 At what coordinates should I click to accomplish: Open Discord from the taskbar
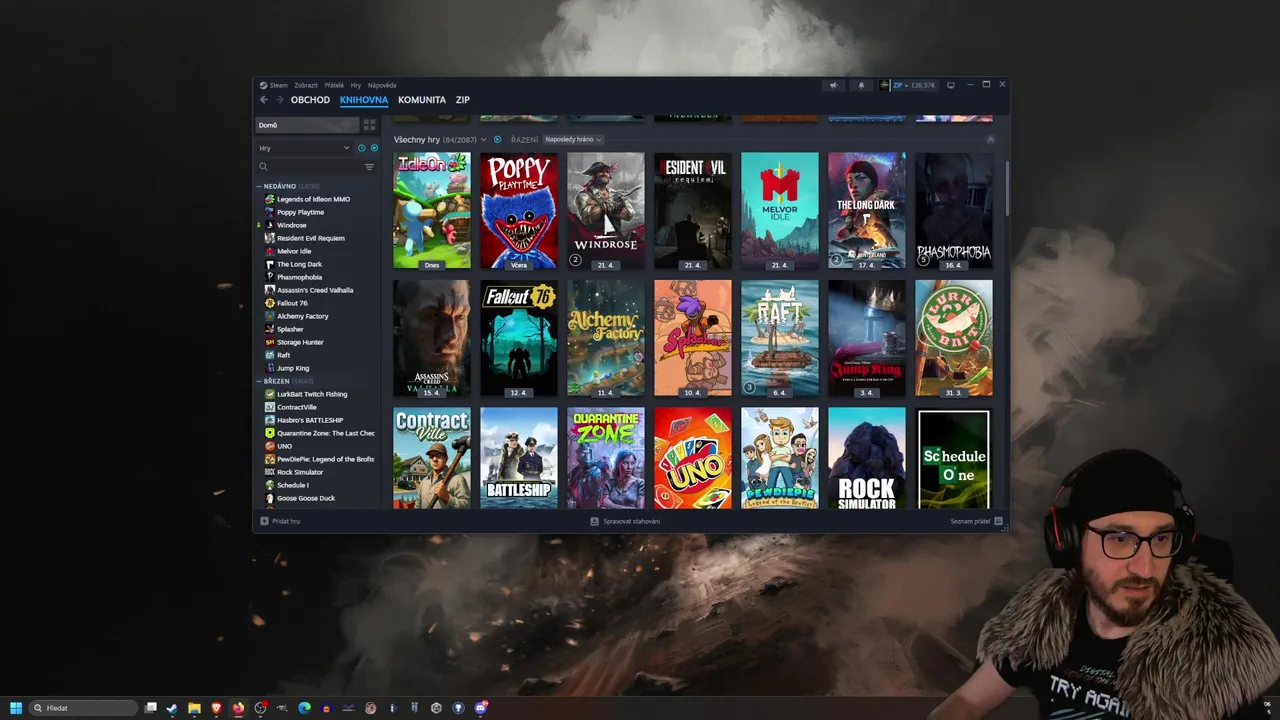click(x=481, y=708)
